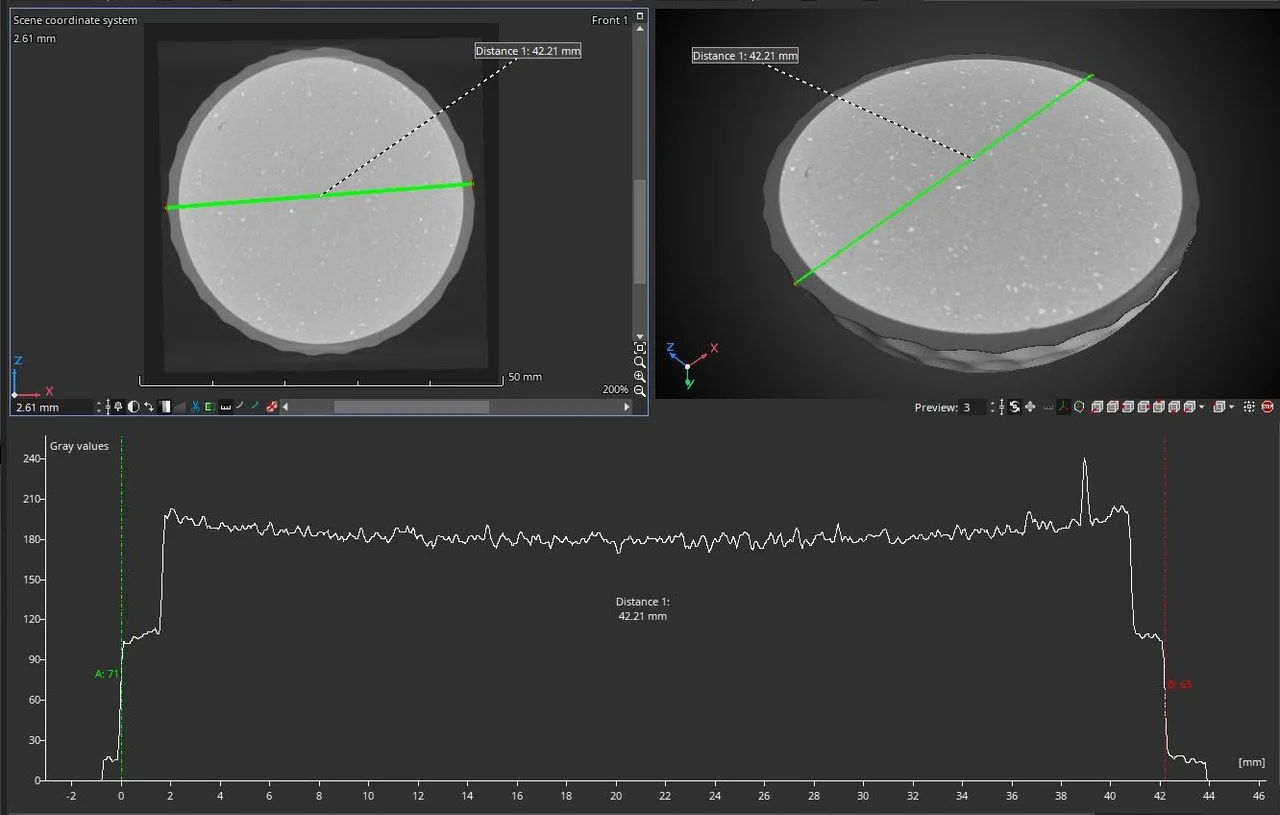Screen dimensions: 1280x815
Task: Click the gray wedge icon in 2D toolbar
Action: coord(180,407)
